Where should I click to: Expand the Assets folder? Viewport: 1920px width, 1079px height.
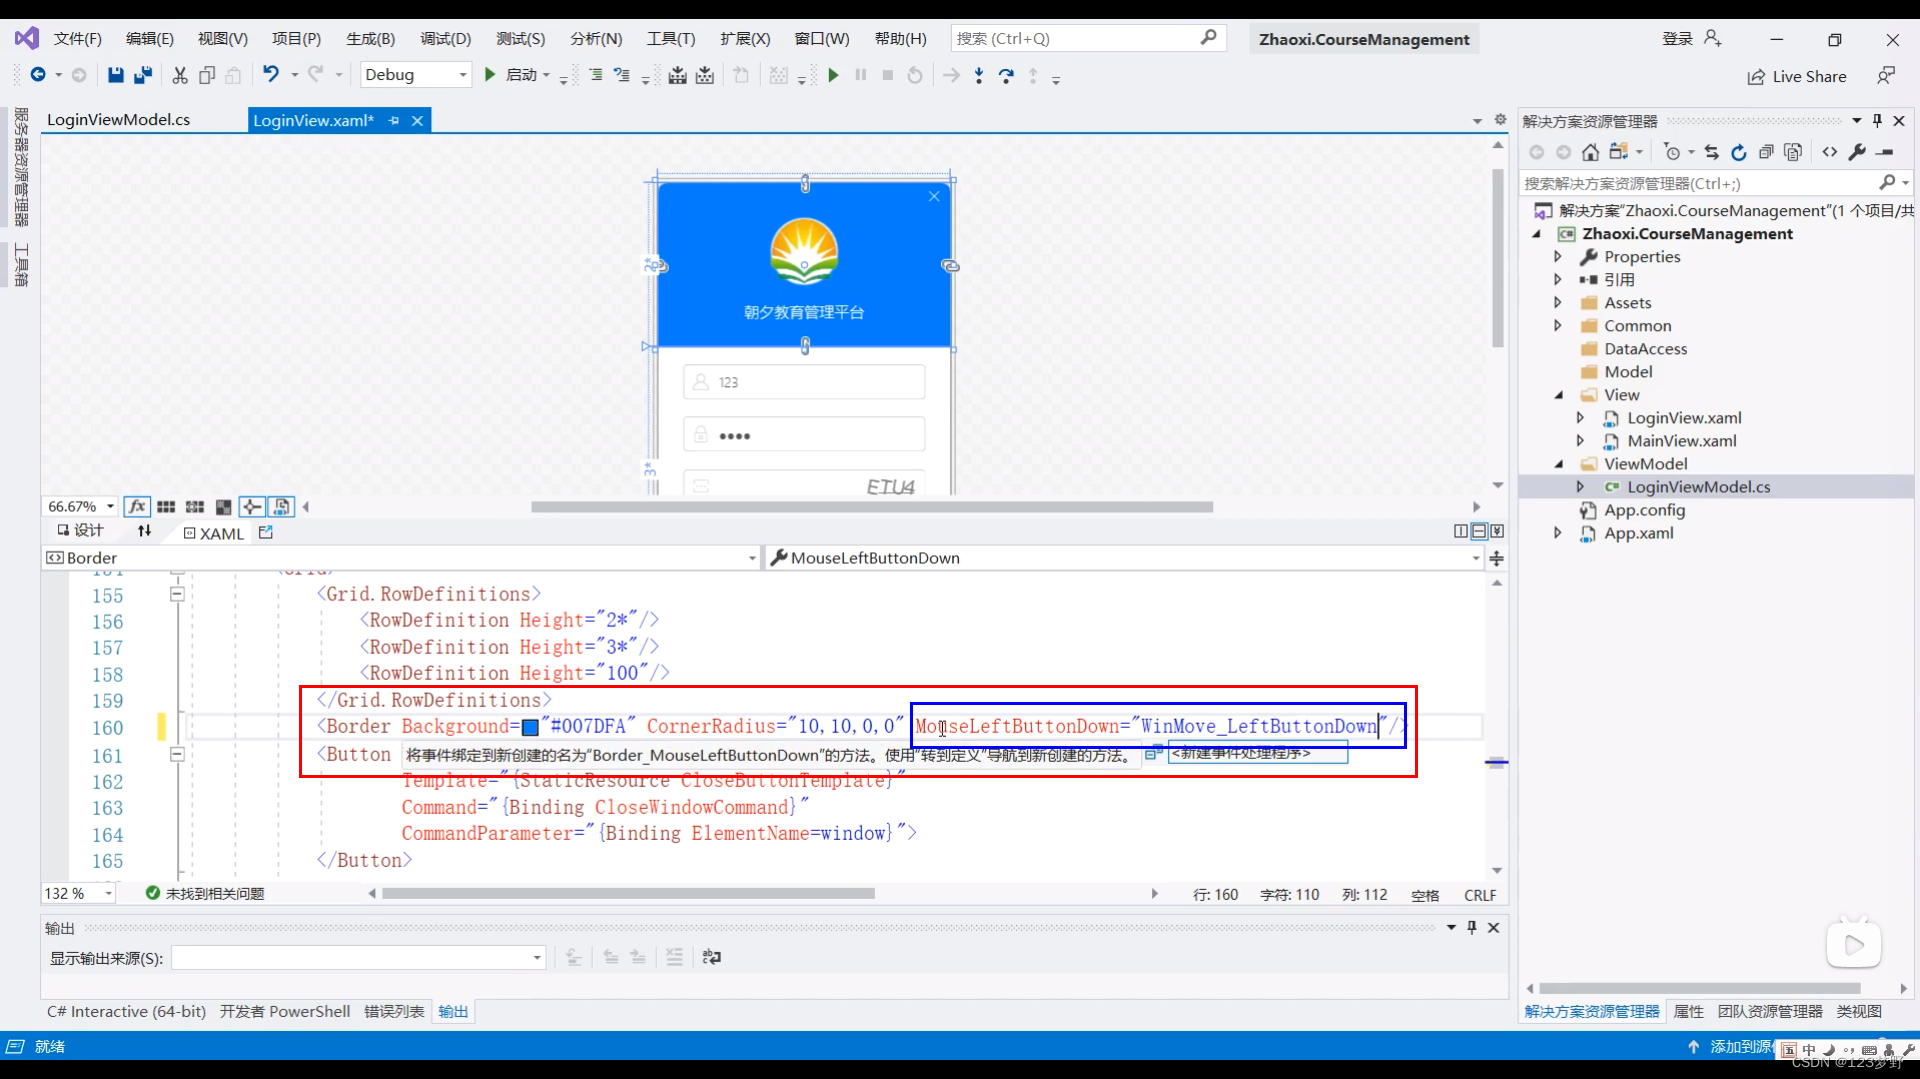tap(1557, 303)
